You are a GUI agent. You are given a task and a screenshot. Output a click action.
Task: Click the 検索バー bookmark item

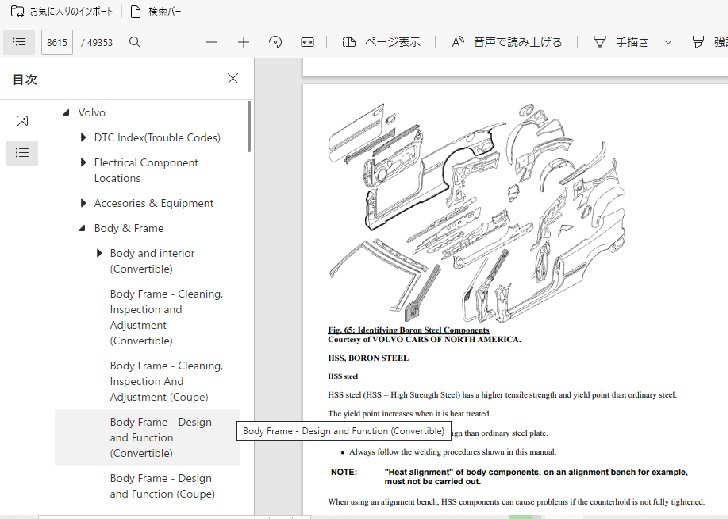[x=156, y=12]
